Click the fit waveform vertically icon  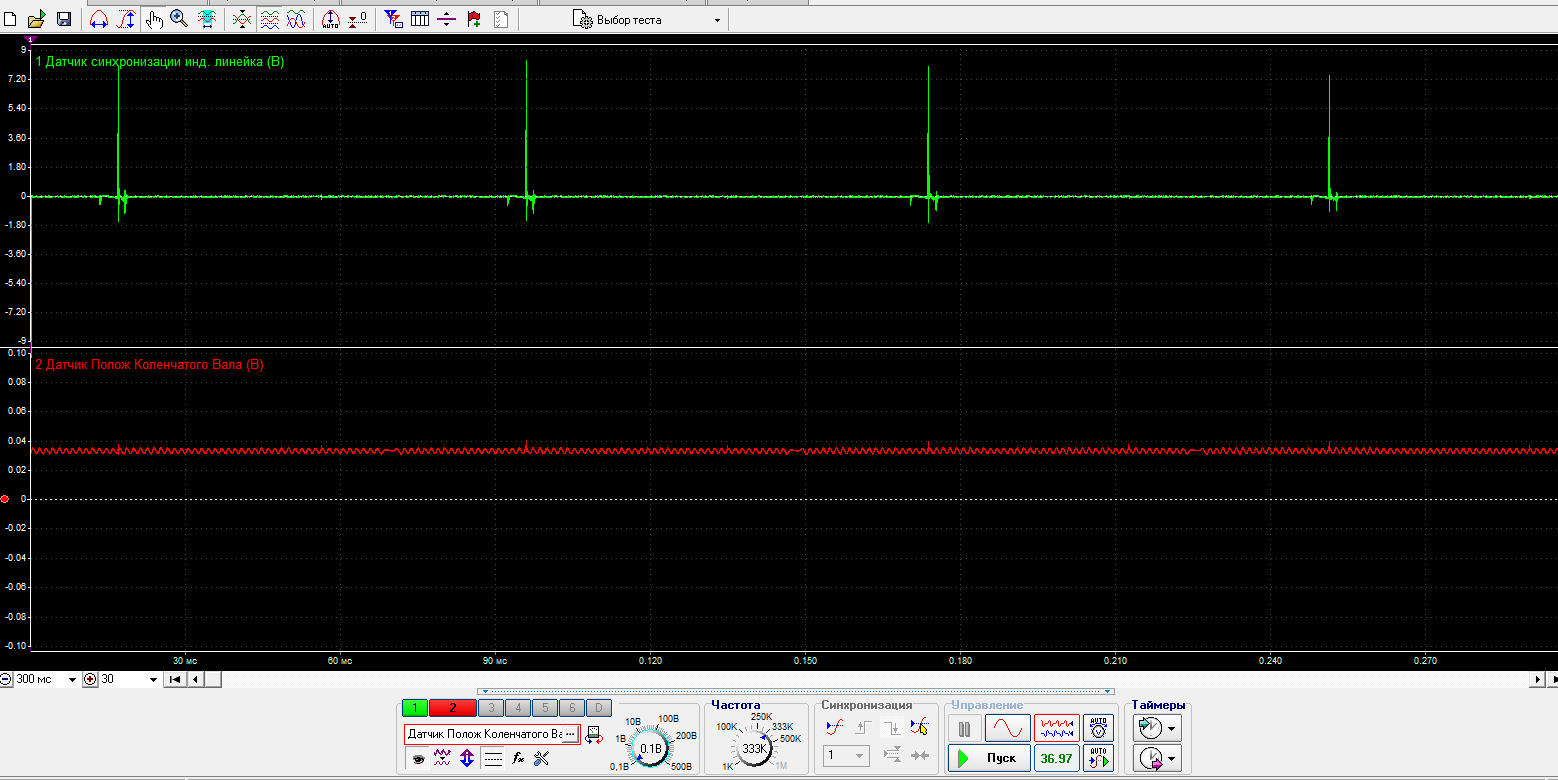coord(206,20)
